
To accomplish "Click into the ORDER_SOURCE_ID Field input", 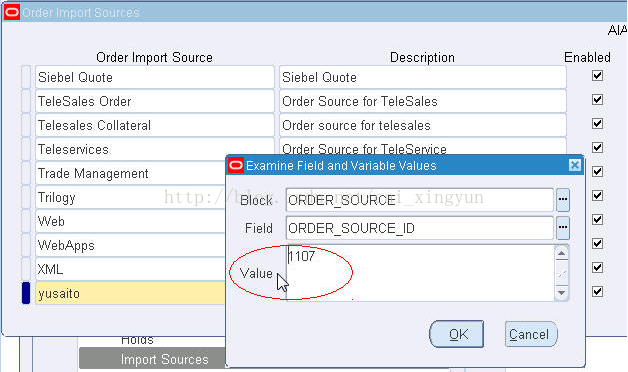I will coord(420,228).
